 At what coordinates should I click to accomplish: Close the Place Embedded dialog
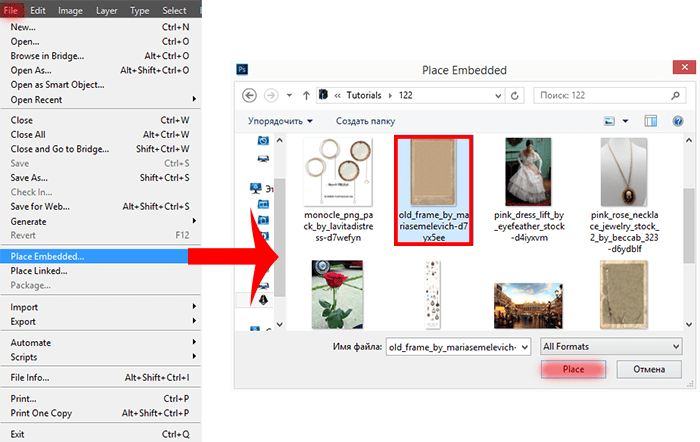click(684, 67)
